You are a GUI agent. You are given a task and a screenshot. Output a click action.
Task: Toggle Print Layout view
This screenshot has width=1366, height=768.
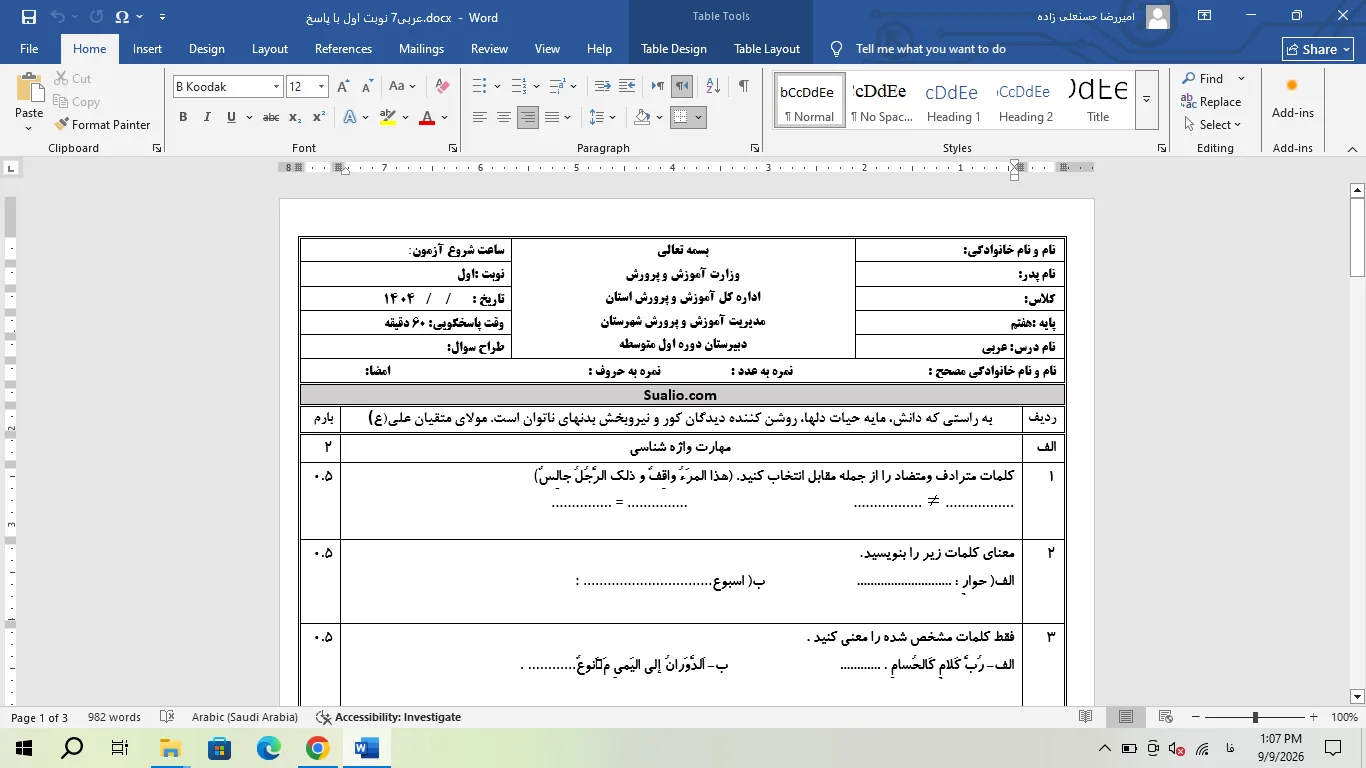pyautogui.click(x=1126, y=717)
